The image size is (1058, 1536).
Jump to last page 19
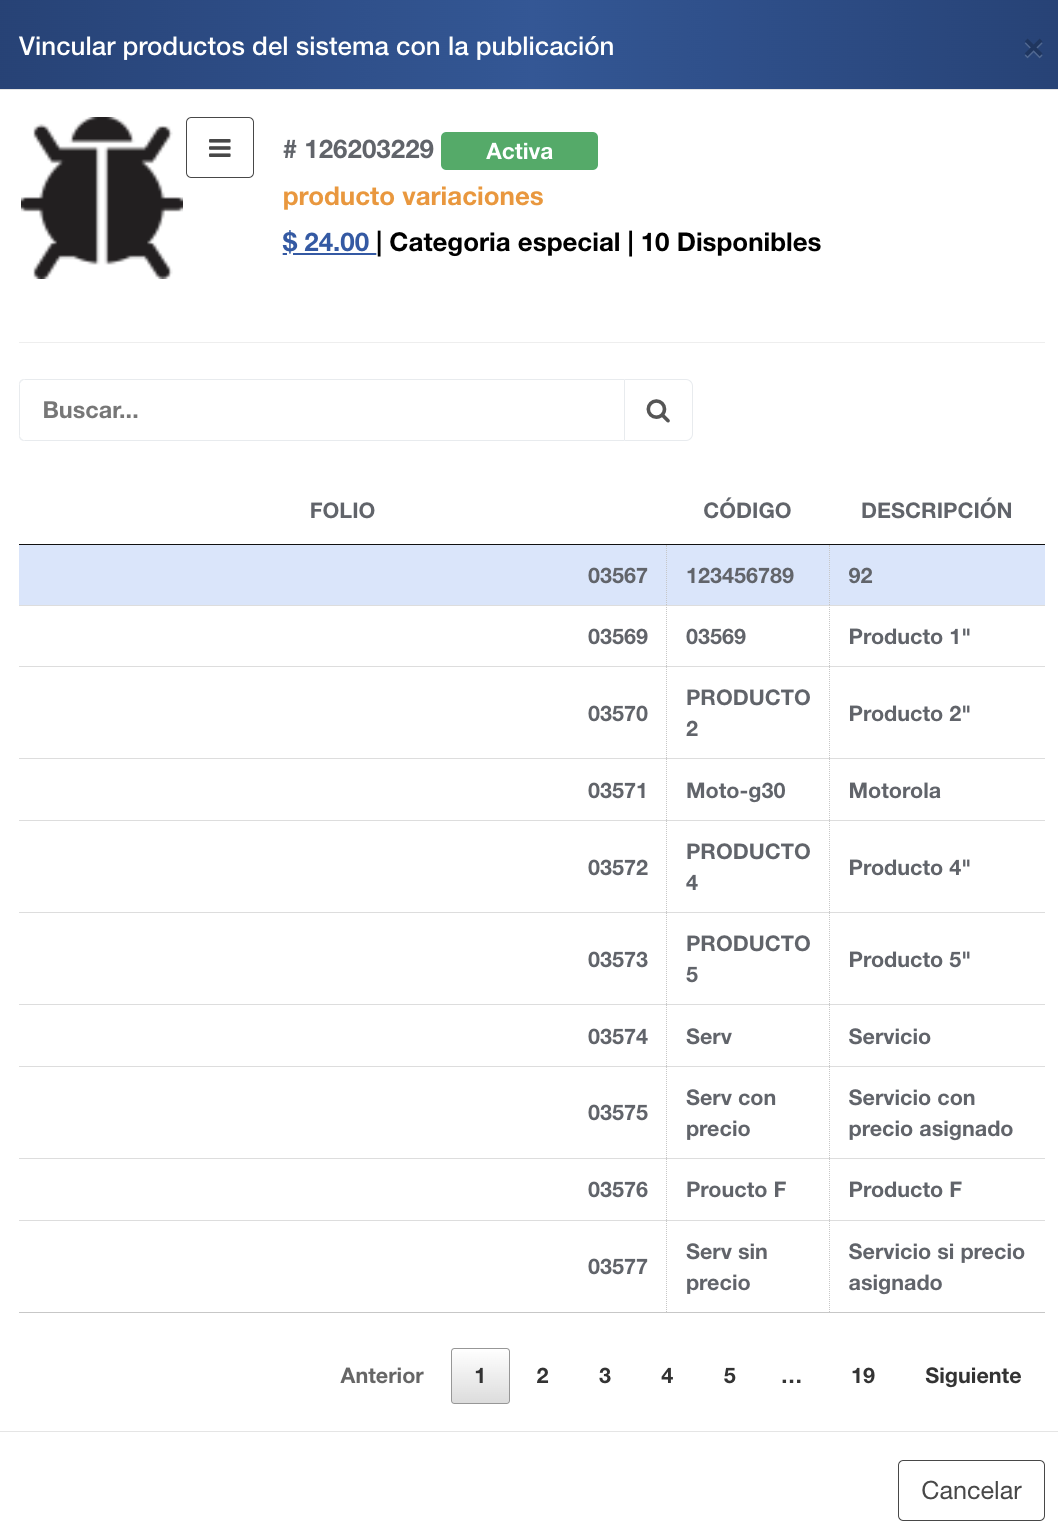[863, 1376]
